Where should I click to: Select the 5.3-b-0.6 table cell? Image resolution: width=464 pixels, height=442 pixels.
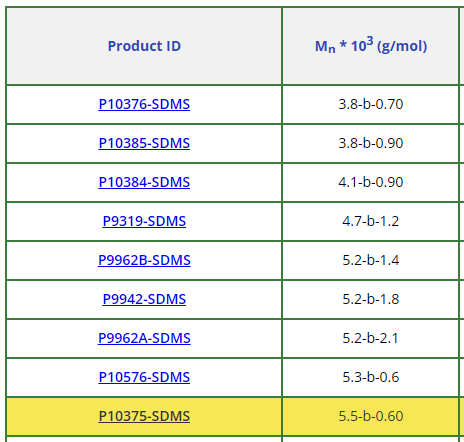coord(371,377)
